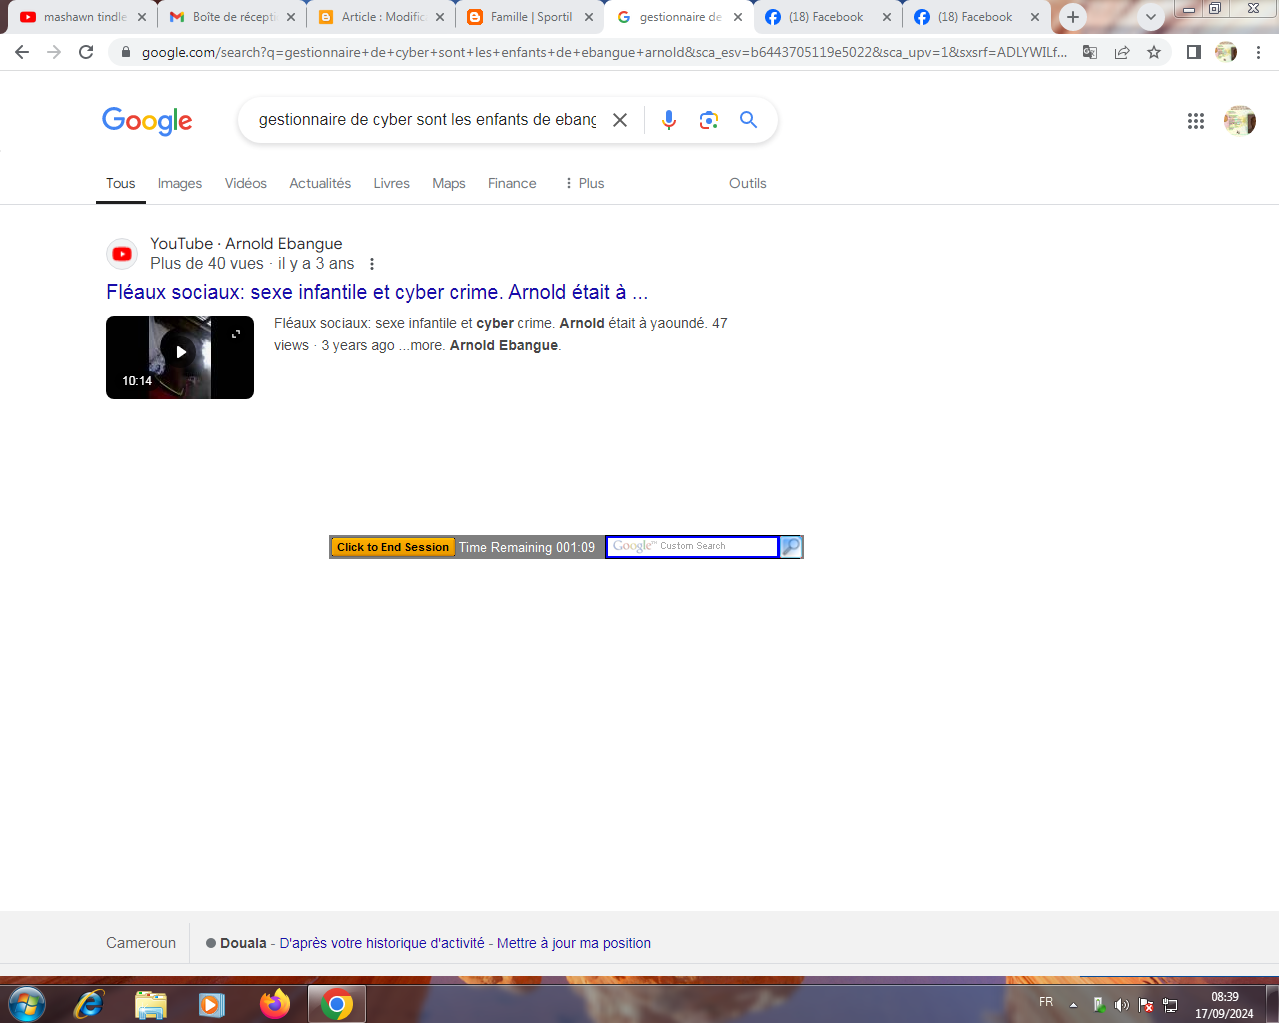Viewport: 1279px width, 1023px height.
Task: Click Mettre à jour ma position link
Action: coord(574,943)
